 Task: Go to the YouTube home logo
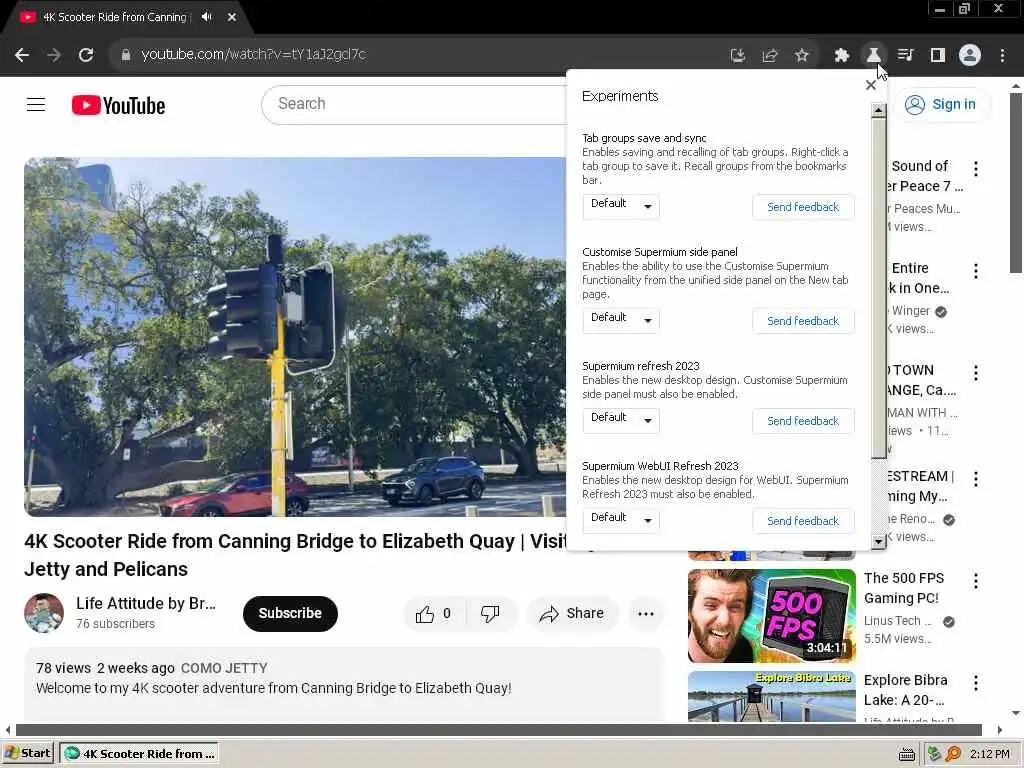pos(118,105)
